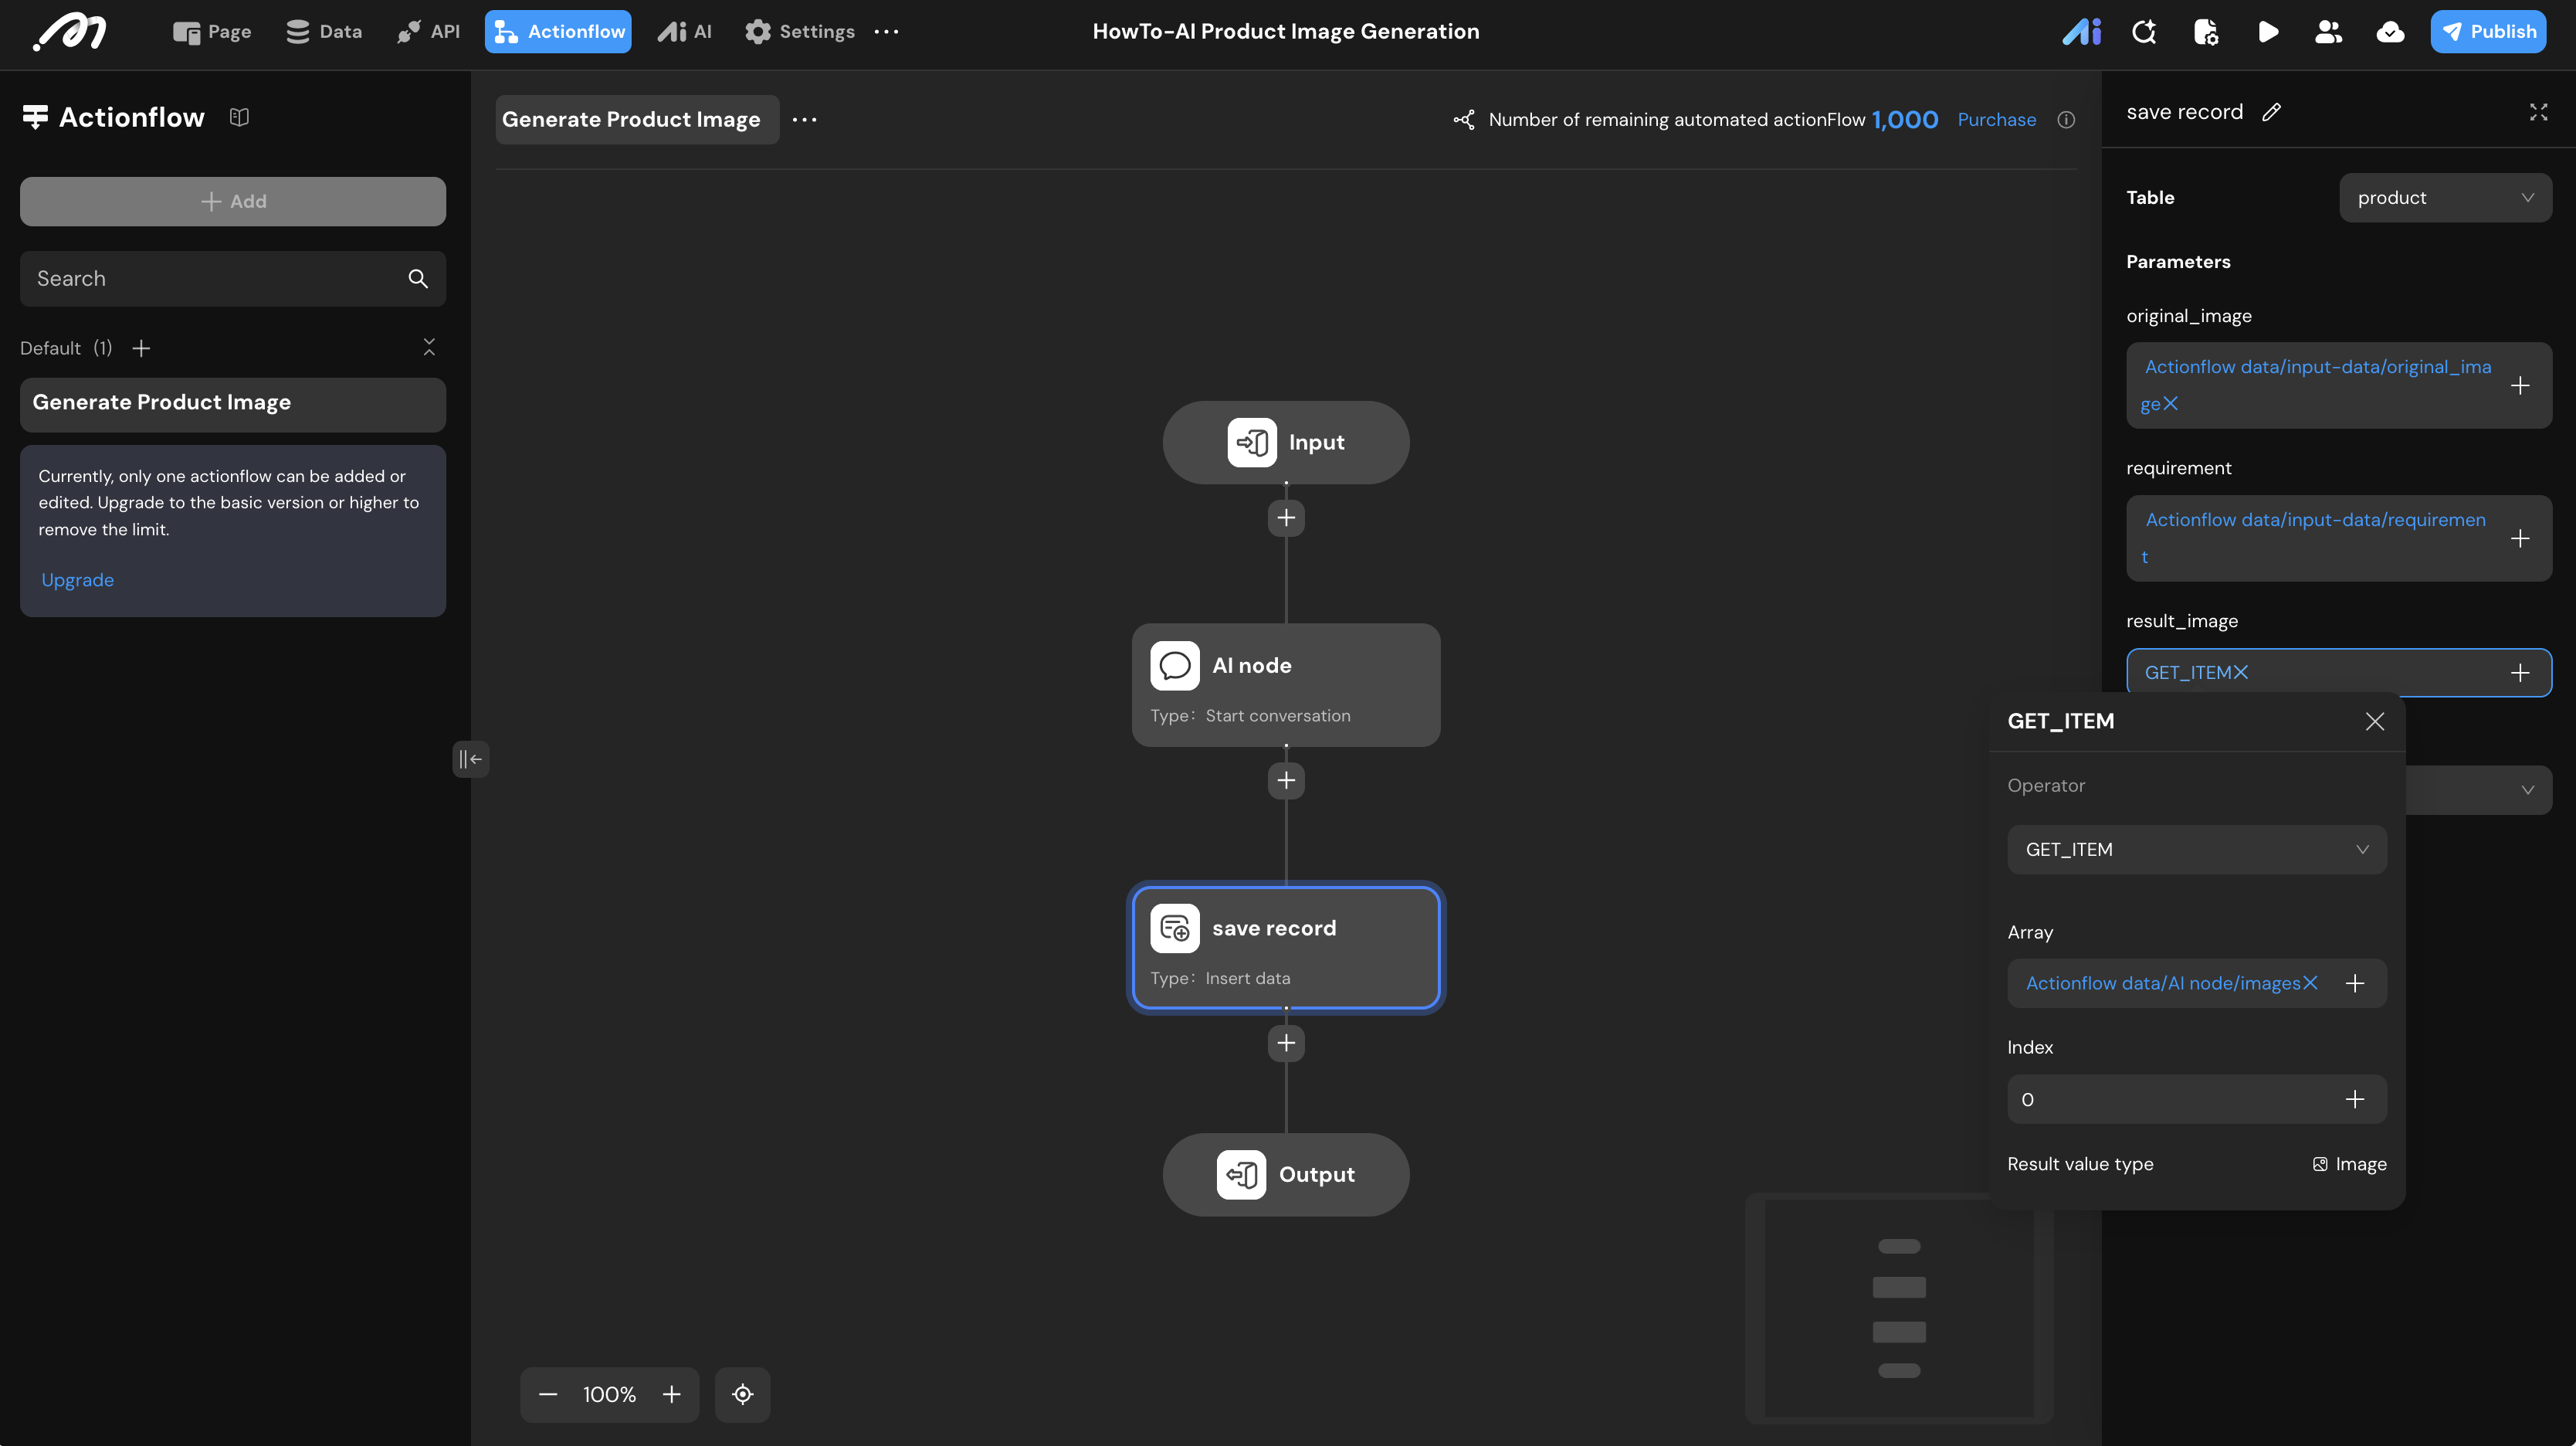Switch to the Data tab

[324, 32]
